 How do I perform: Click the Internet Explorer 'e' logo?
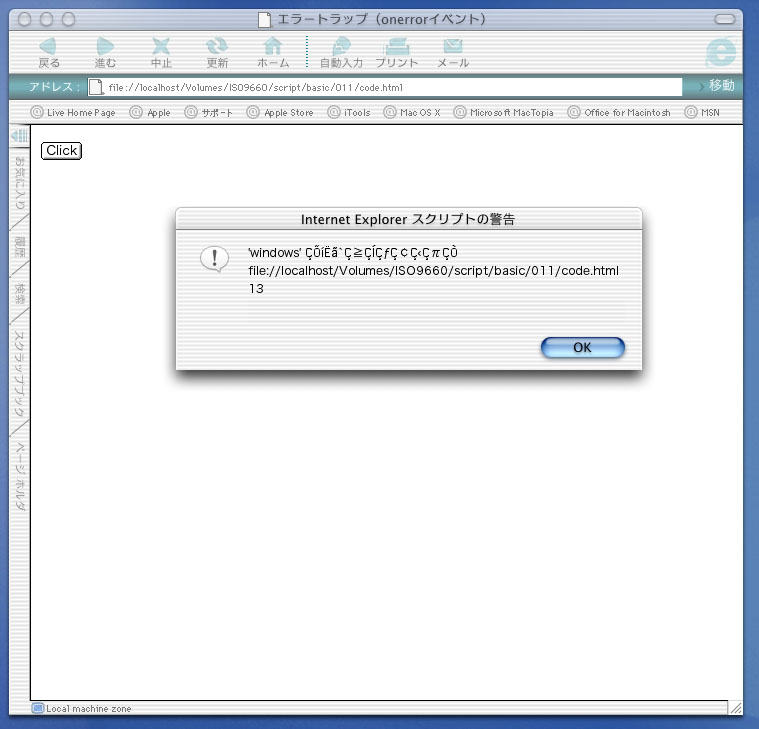click(721, 52)
